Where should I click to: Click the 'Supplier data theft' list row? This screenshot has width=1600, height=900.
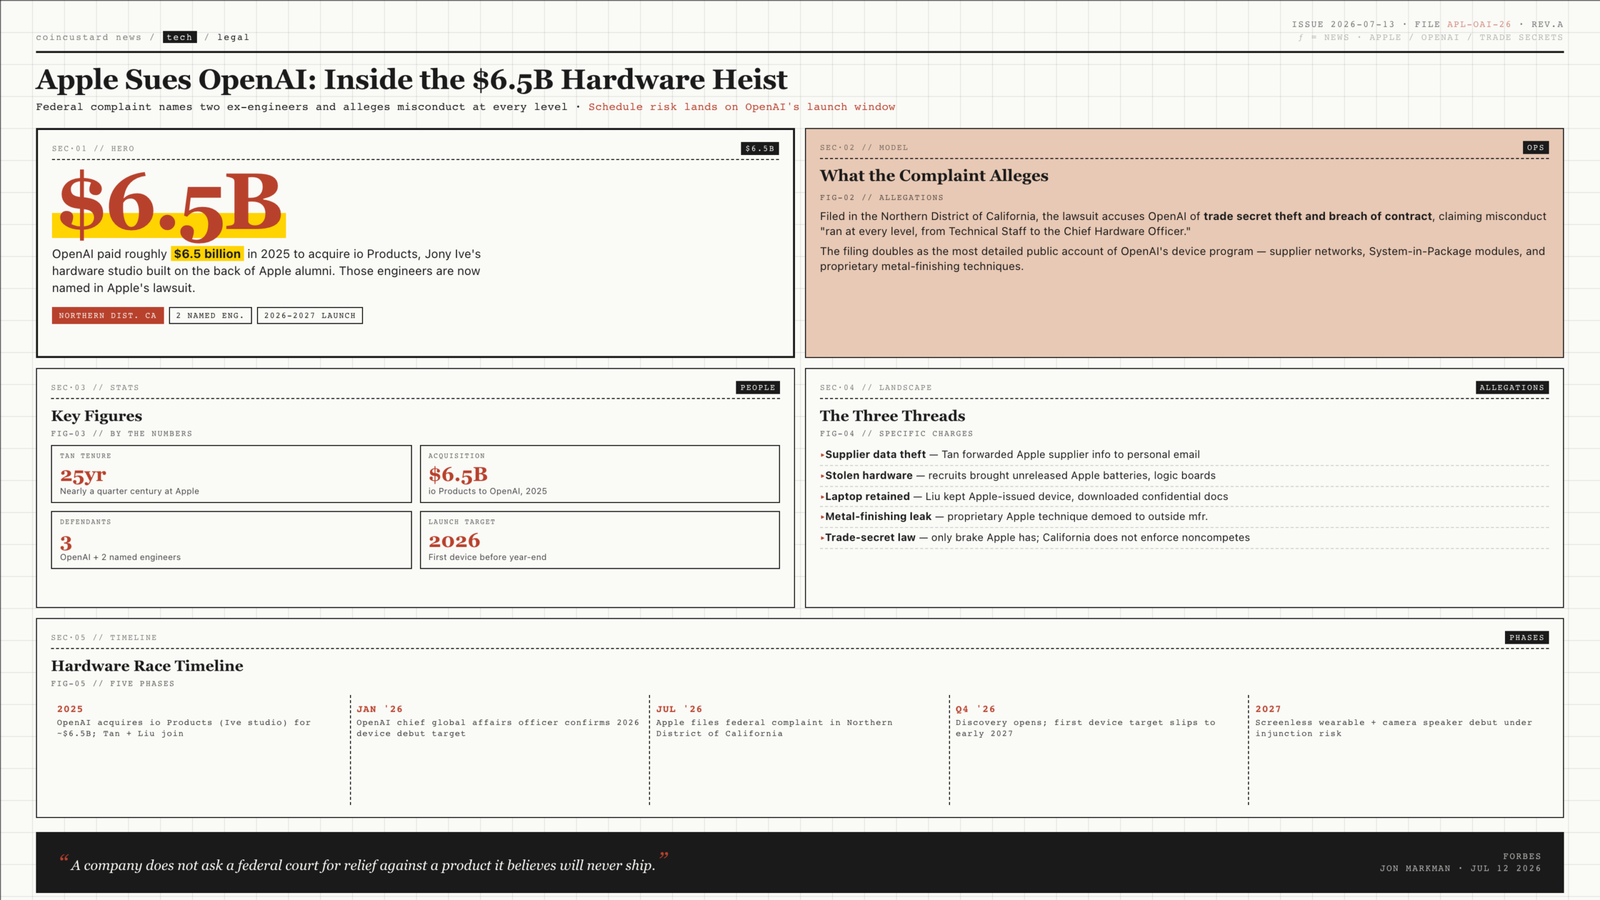[x=1184, y=455]
